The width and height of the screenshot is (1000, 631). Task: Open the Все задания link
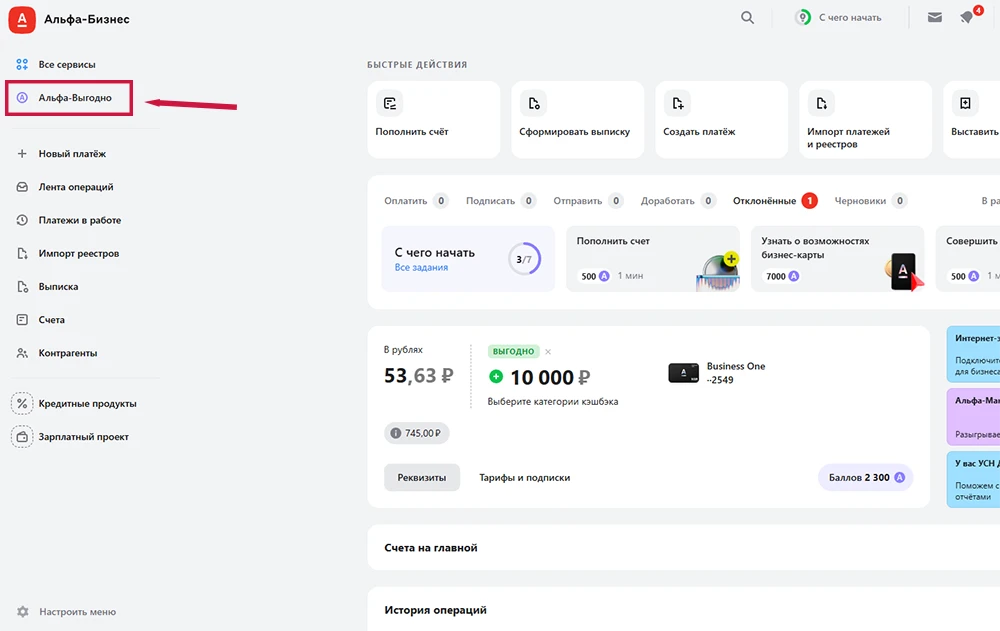click(x=421, y=268)
